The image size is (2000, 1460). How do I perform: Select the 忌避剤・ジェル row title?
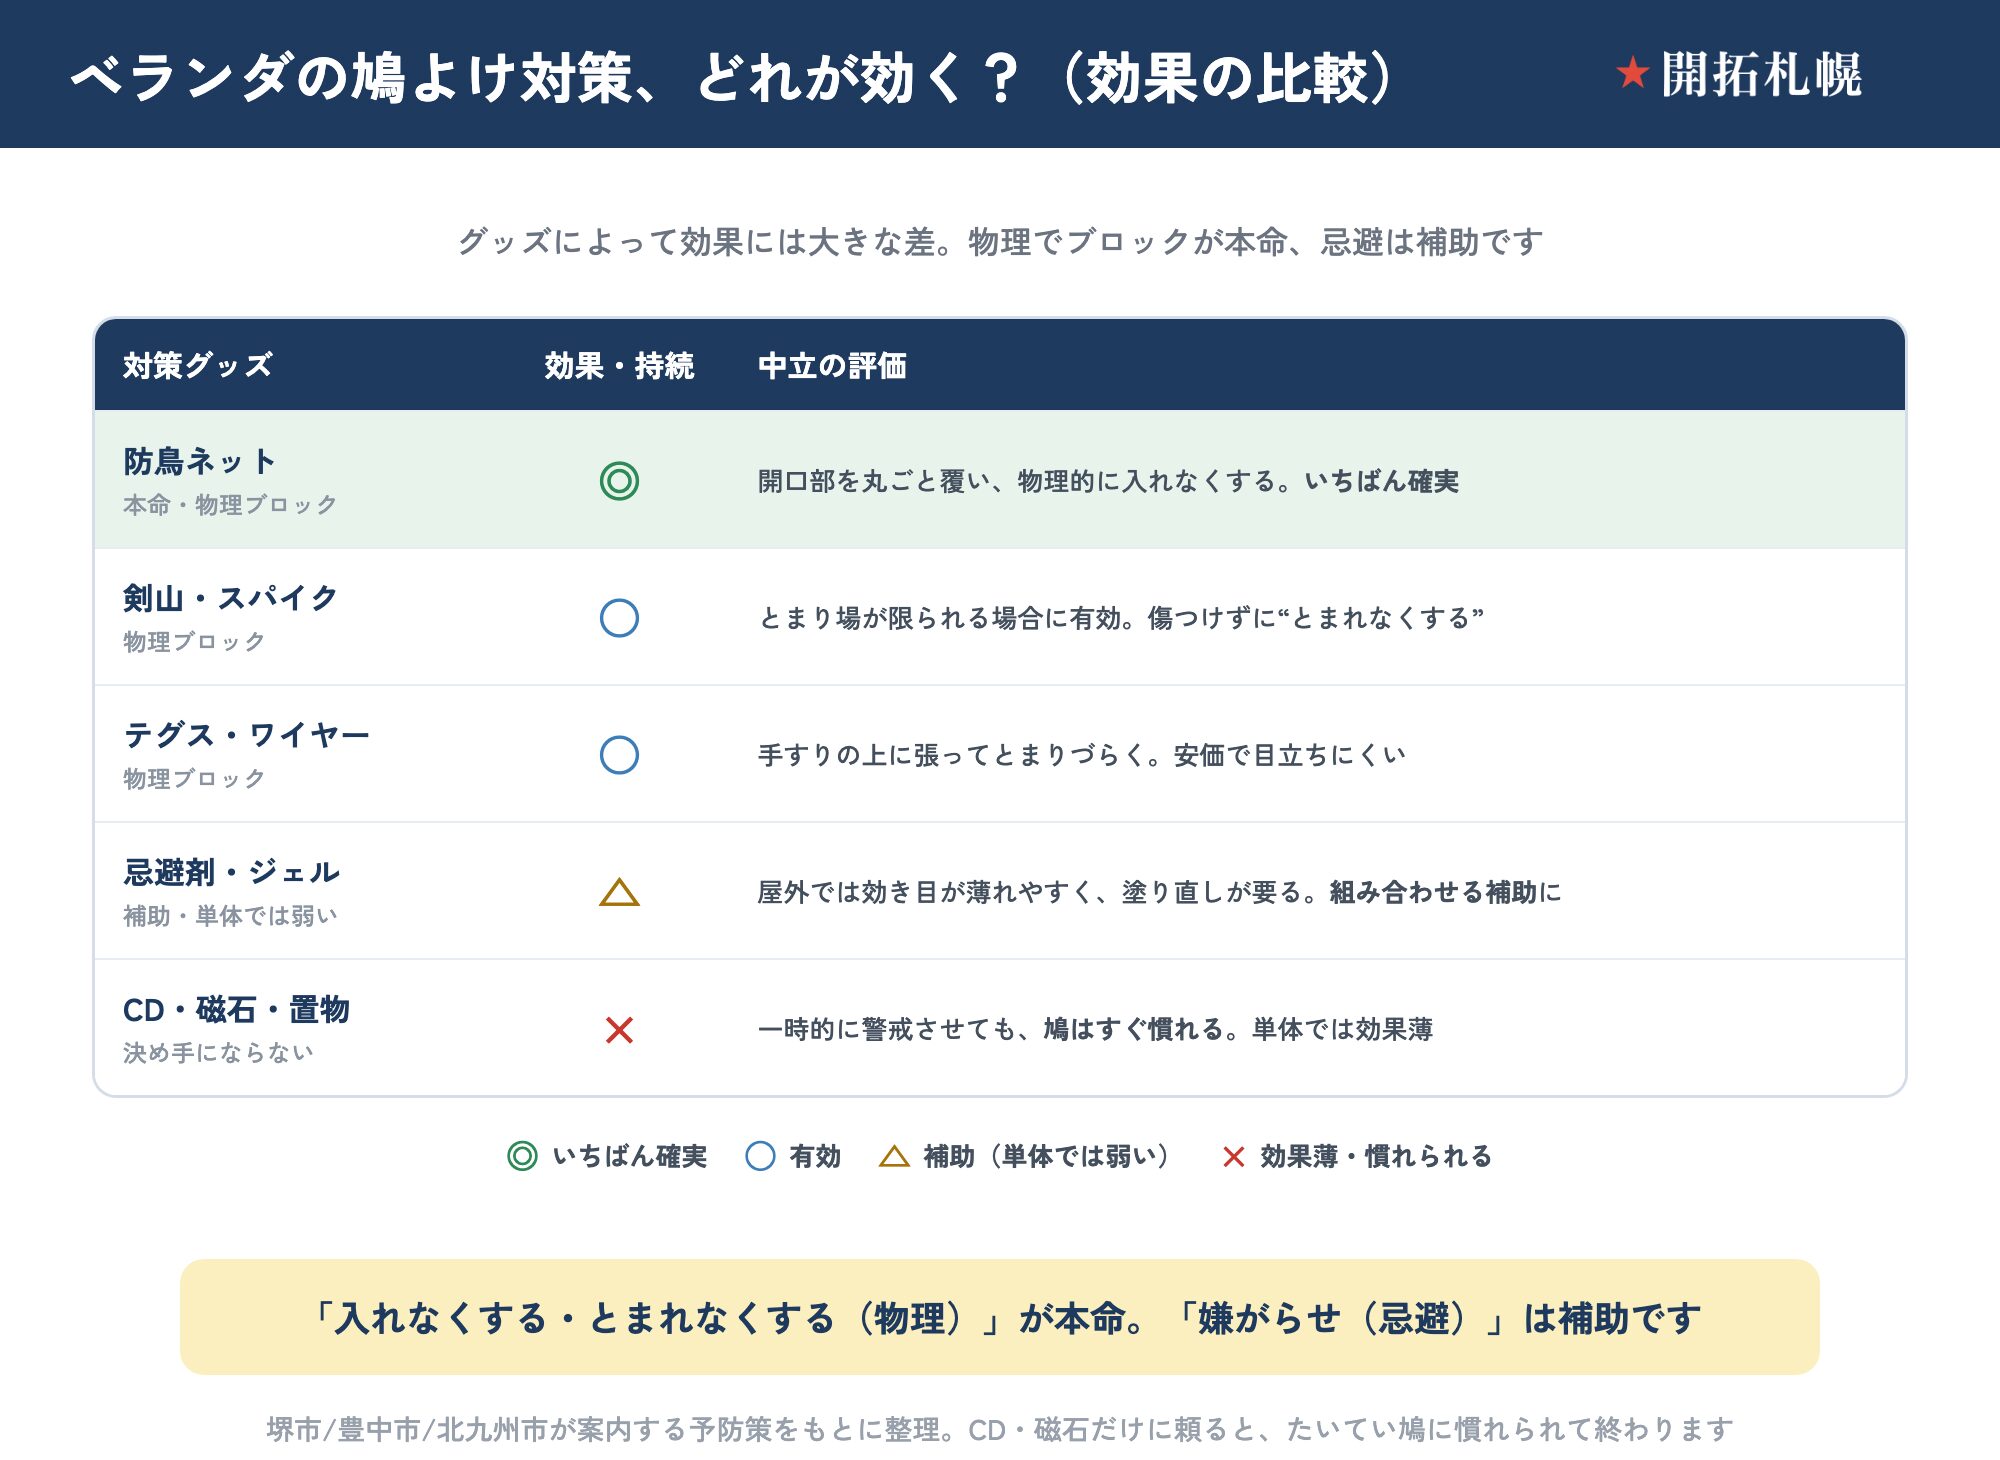tap(231, 872)
